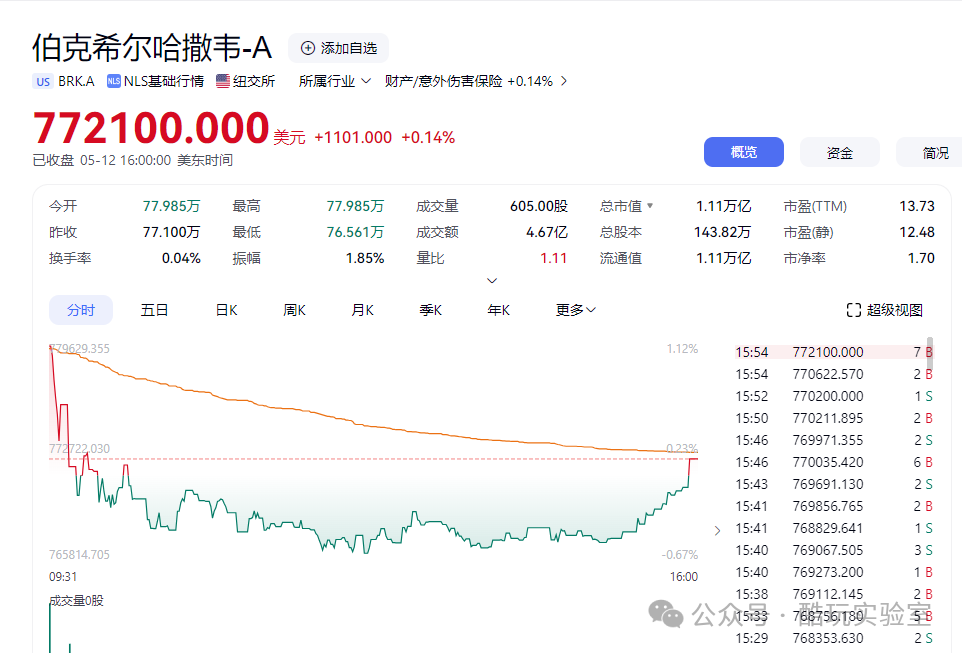Click the 概览 overview button

click(743, 152)
